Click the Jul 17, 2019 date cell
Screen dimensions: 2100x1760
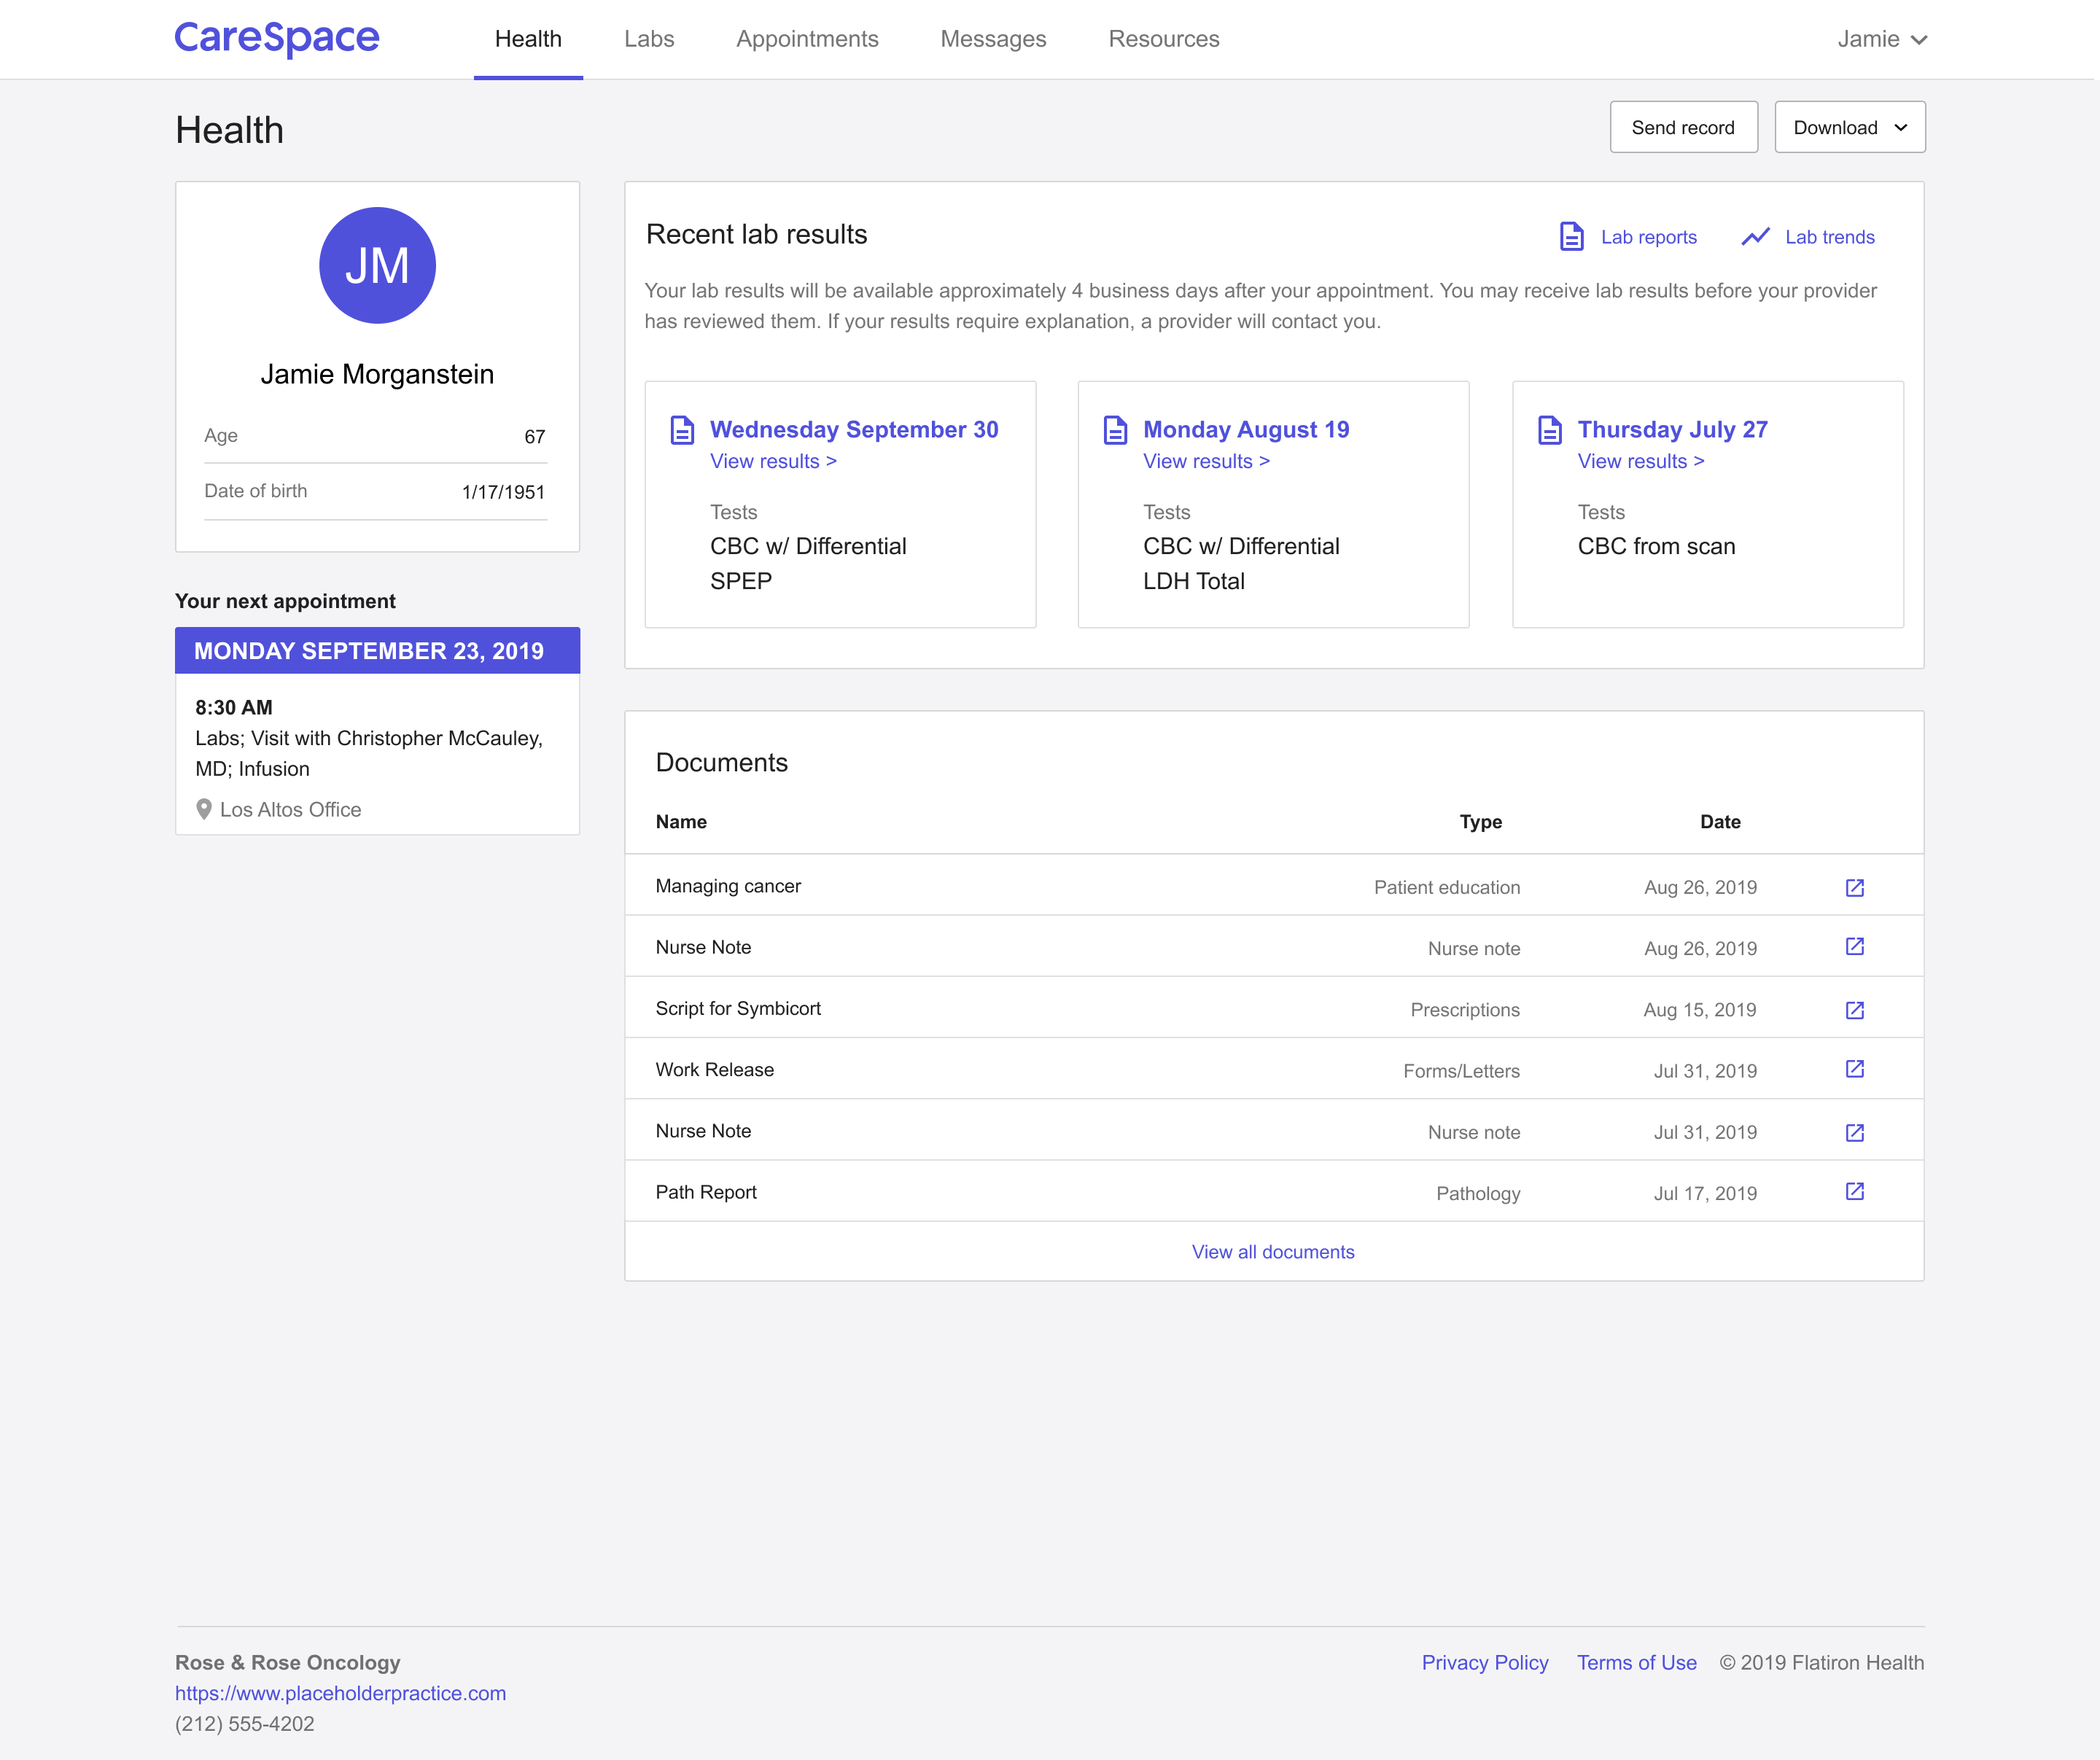(1704, 1193)
